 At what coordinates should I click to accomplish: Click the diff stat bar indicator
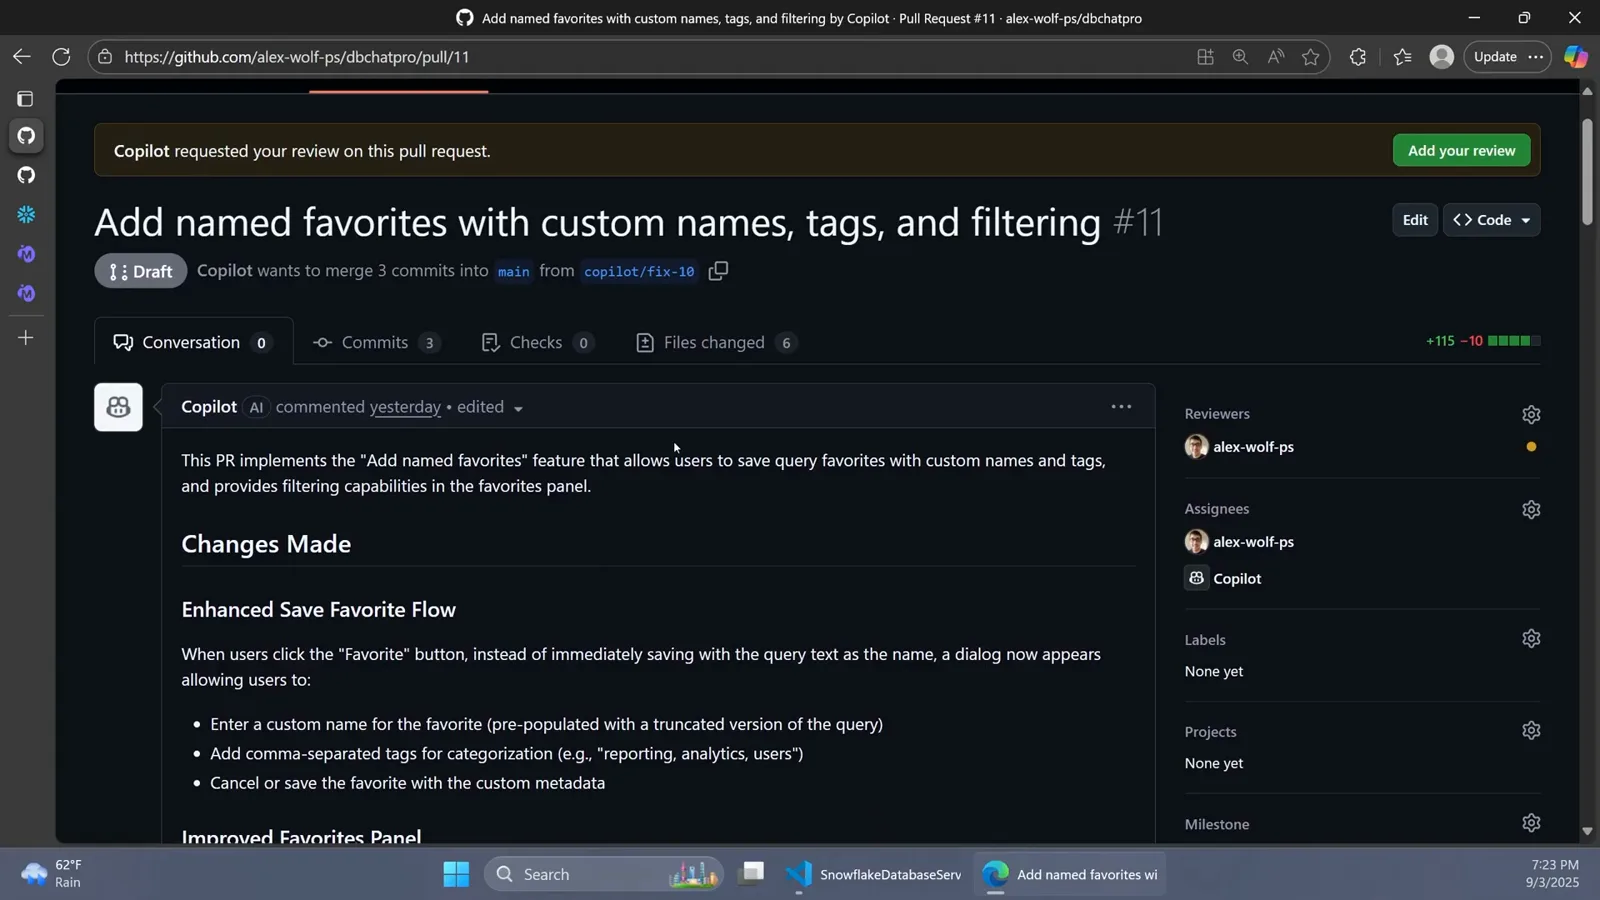click(1513, 341)
